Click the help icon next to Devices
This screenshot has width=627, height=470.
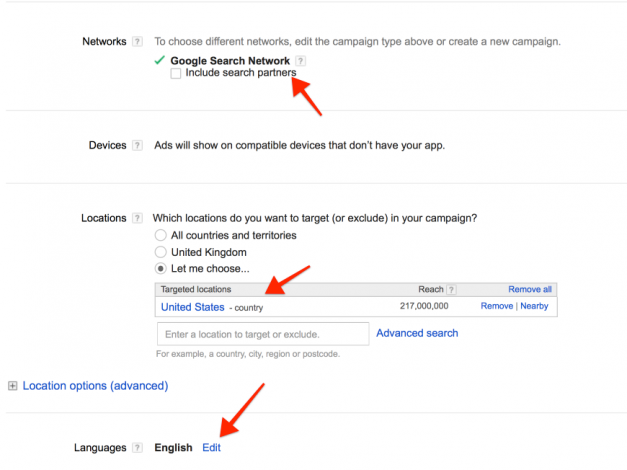point(137,145)
